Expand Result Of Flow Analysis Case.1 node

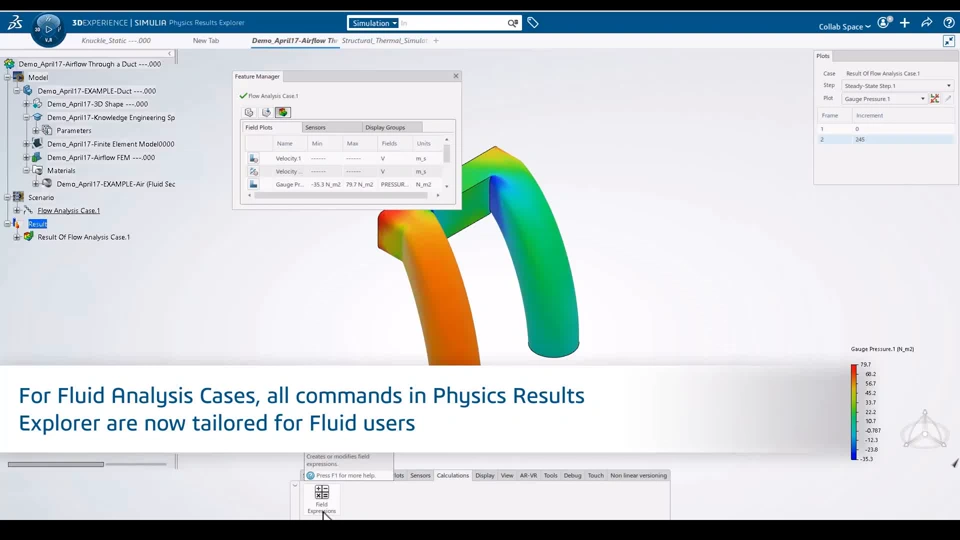click(x=17, y=237)
